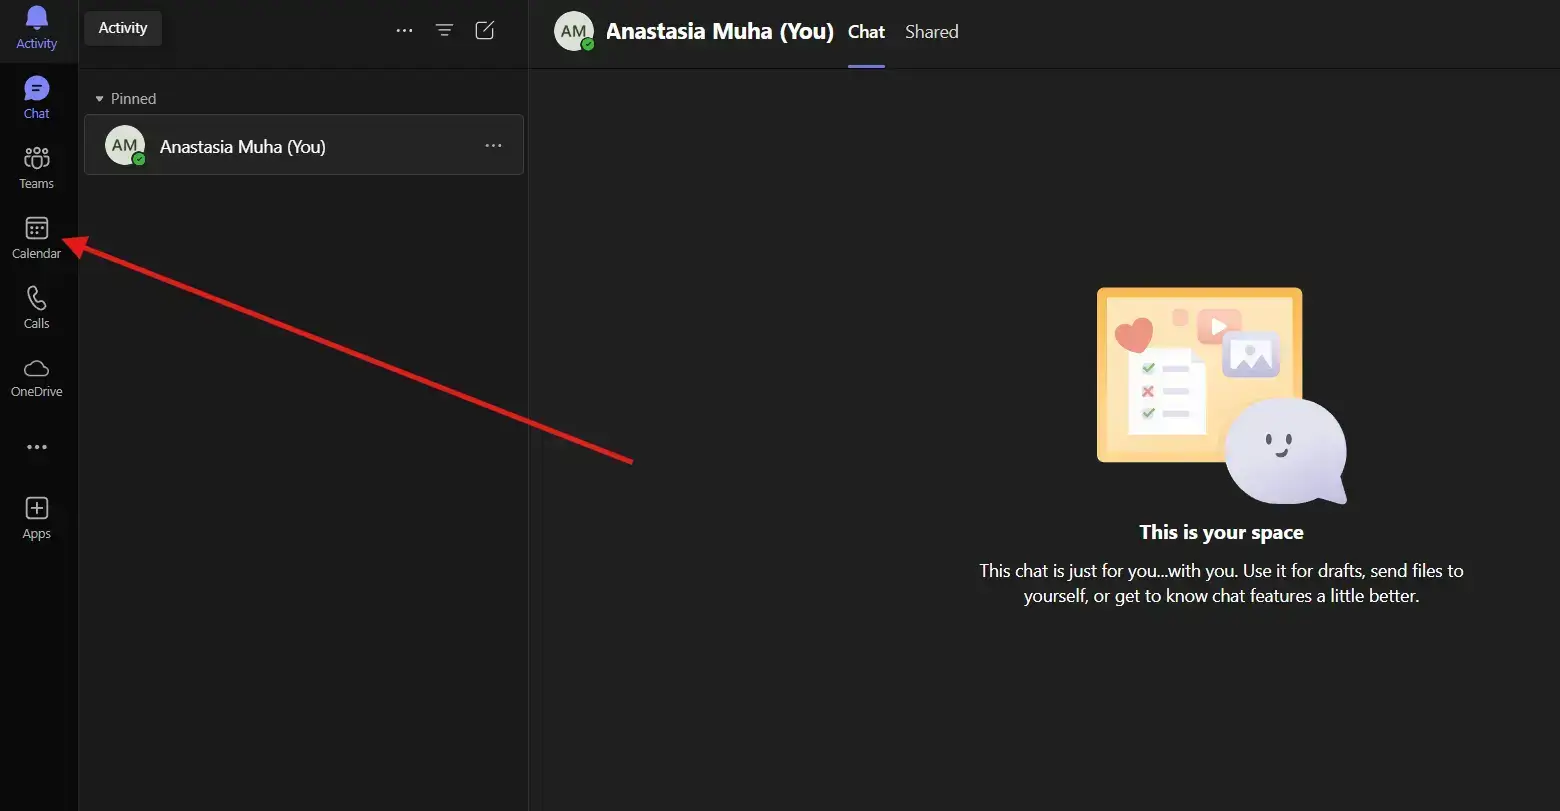Viewport: 1560px width, 811px height.
Task: Click the AM avatar in pinned chat
Action: (x=125, y=146)
